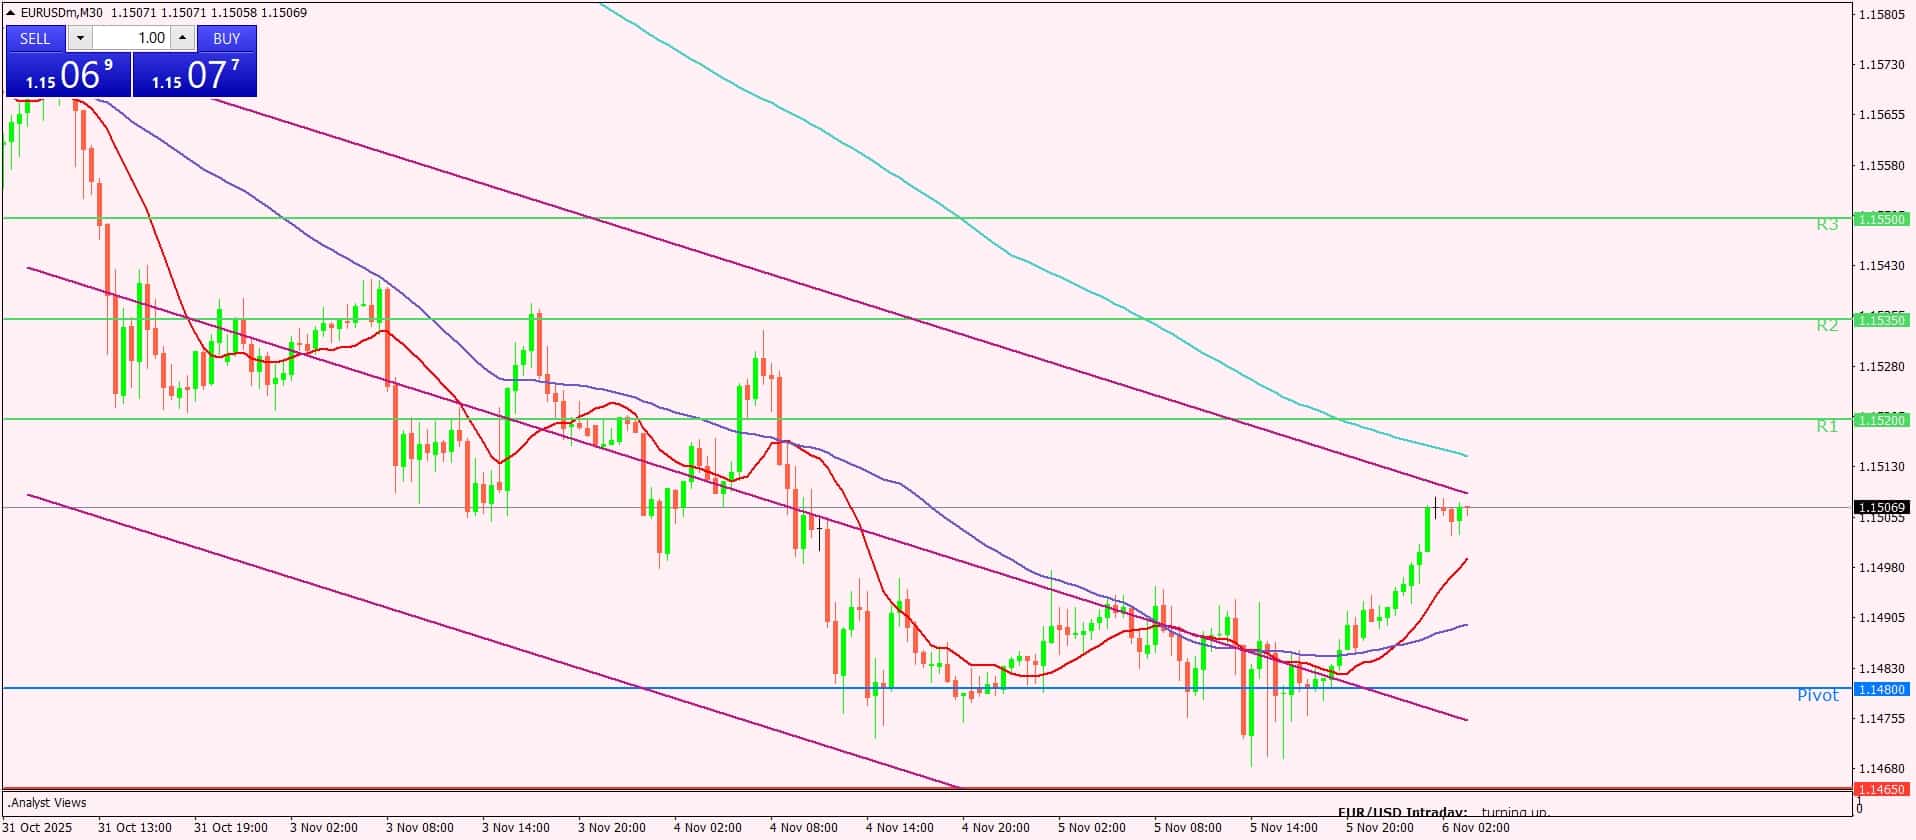
Task: Click the 3 Nov 02:00 time label
Action: pos(324,828)
